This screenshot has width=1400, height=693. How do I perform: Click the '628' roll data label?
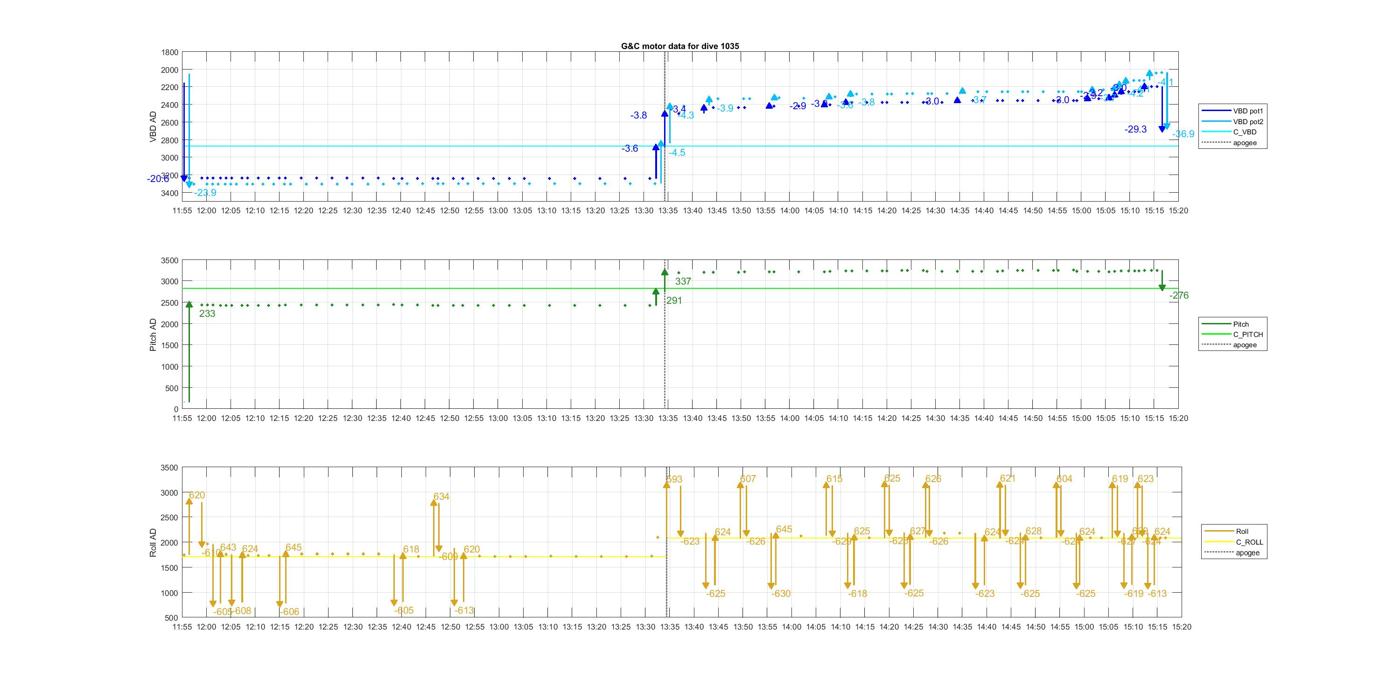[1033, 532]
